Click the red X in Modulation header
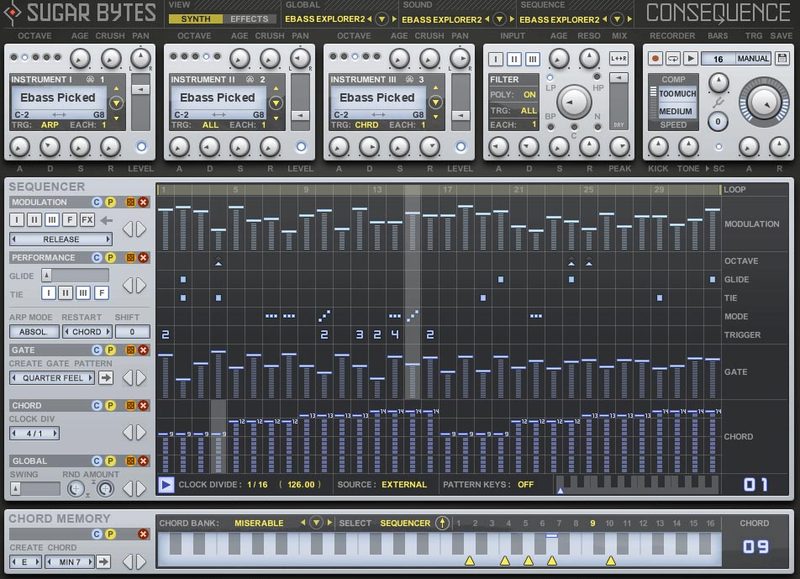Image resolution: width=800 pixels, height=579 pixels. click(142, 203)
